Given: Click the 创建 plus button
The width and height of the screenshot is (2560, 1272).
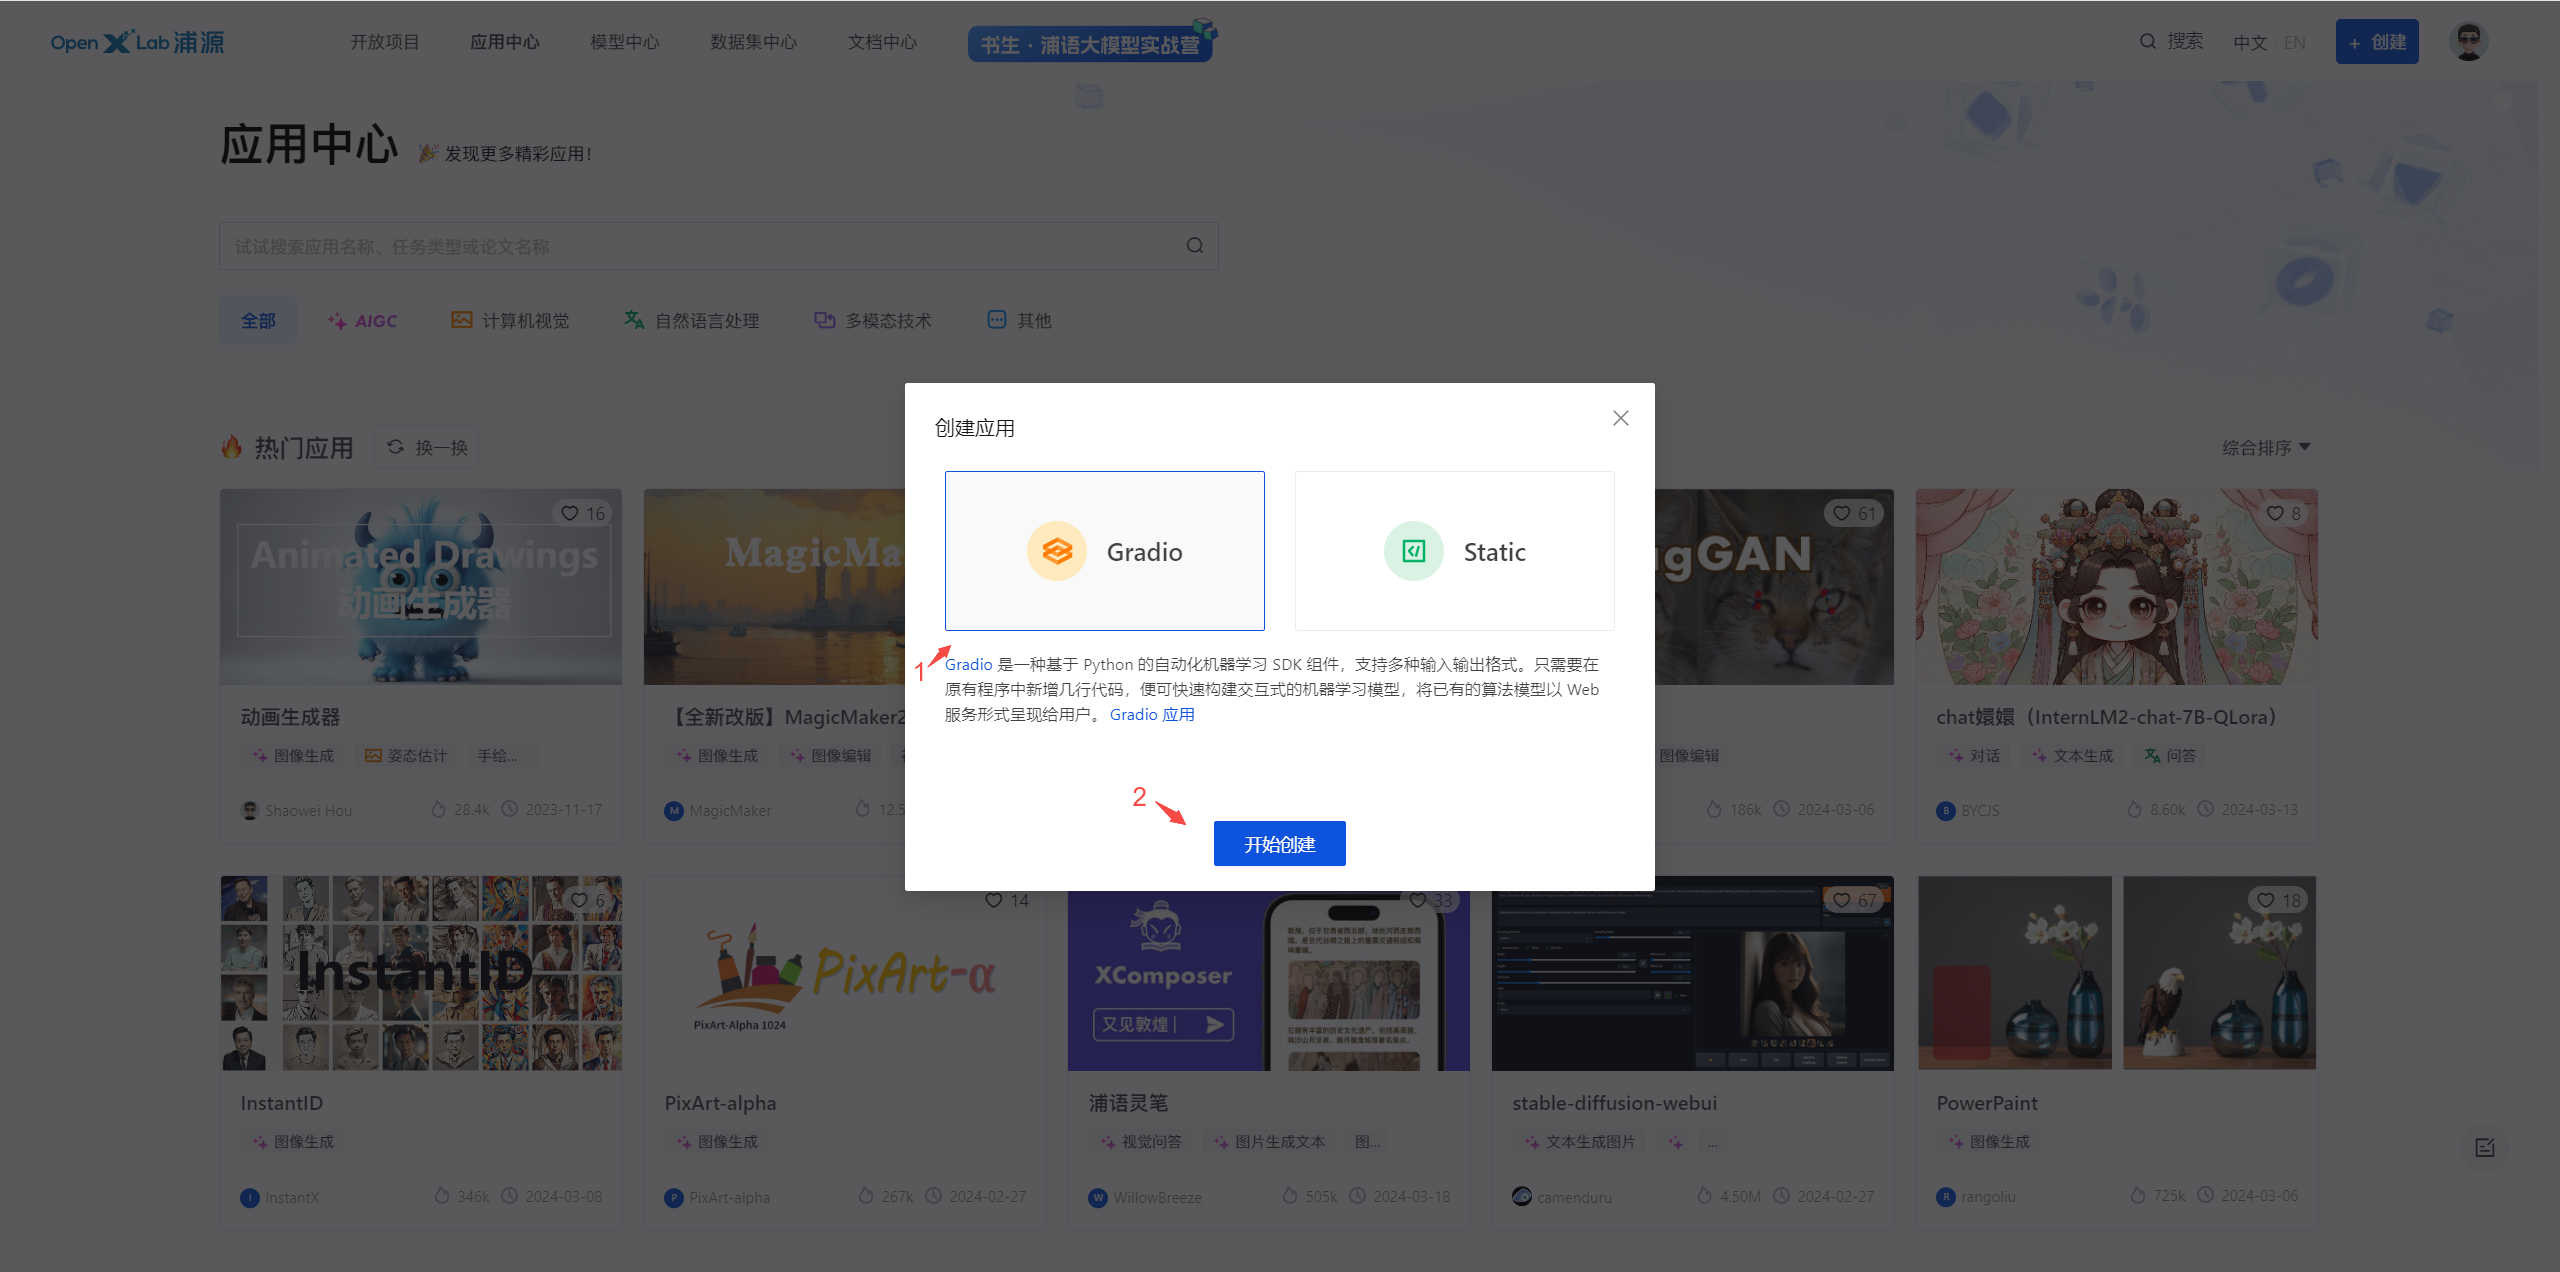Looking at the screenshot, I should [2376, 42].
